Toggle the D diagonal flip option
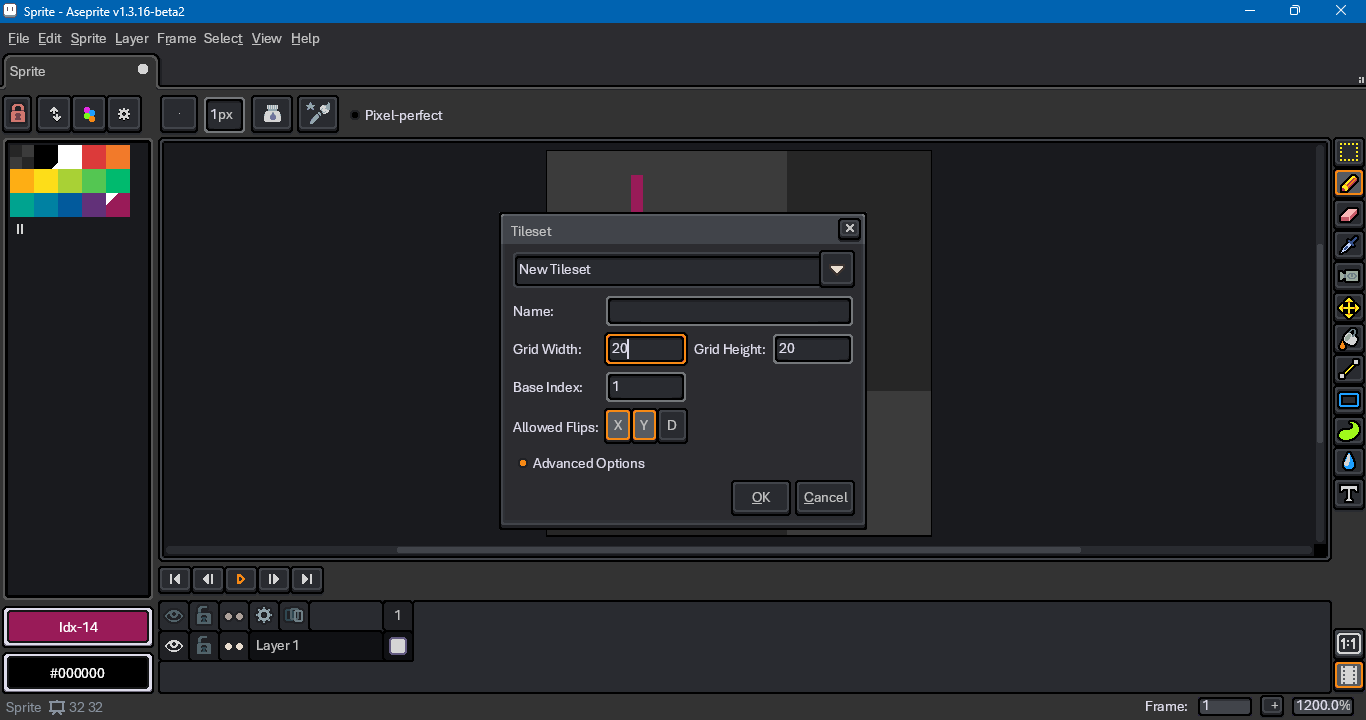The image size is (1366, 720). [672, 426]
